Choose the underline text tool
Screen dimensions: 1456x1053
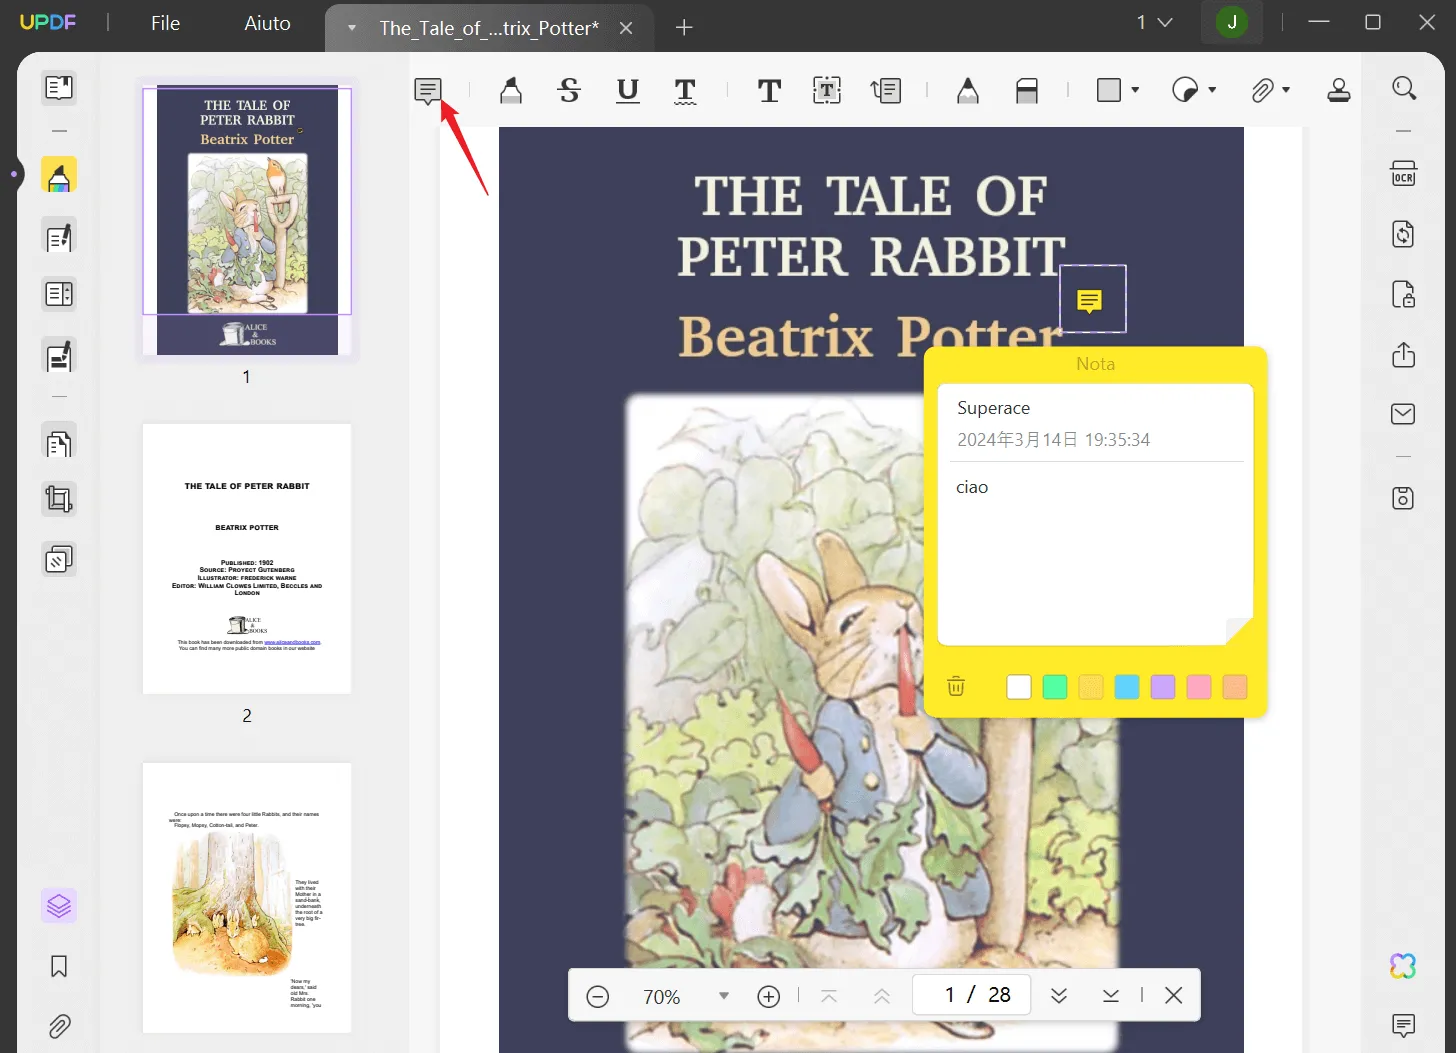point(628,91)
